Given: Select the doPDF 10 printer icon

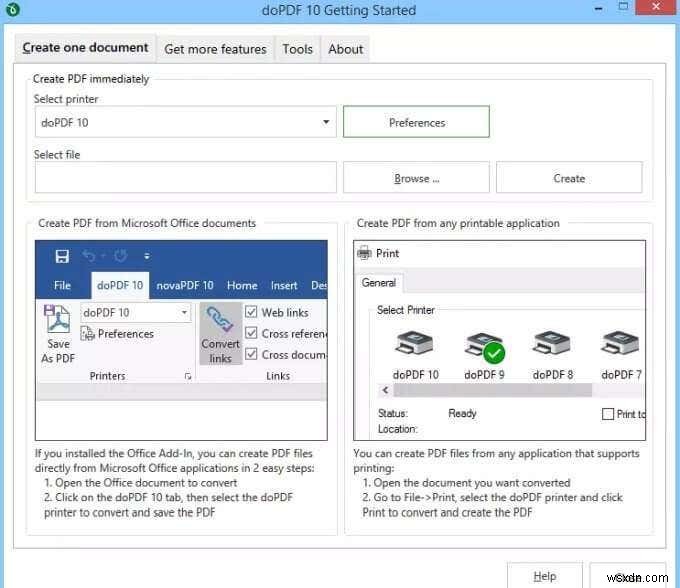Looking at the screenshot, I should tap(415, 345).
